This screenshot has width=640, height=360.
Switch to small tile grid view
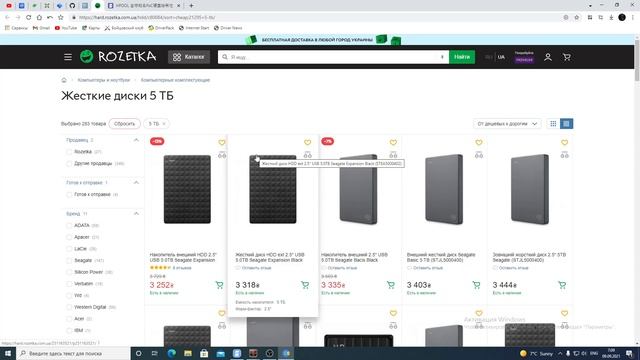pos(553,124)
